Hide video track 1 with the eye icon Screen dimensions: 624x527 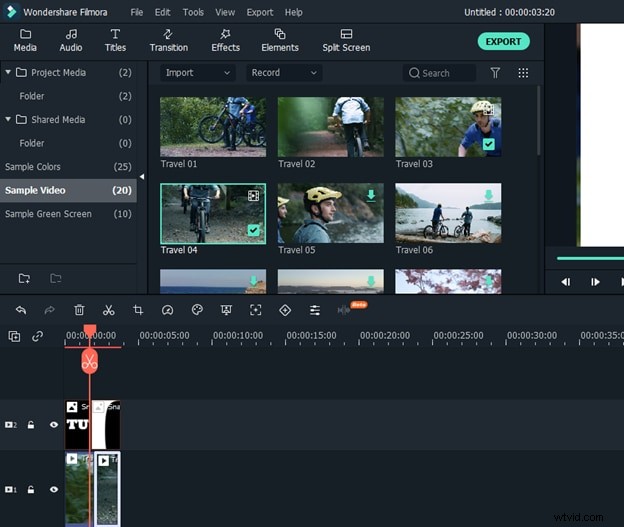click(x=54, y=490)
